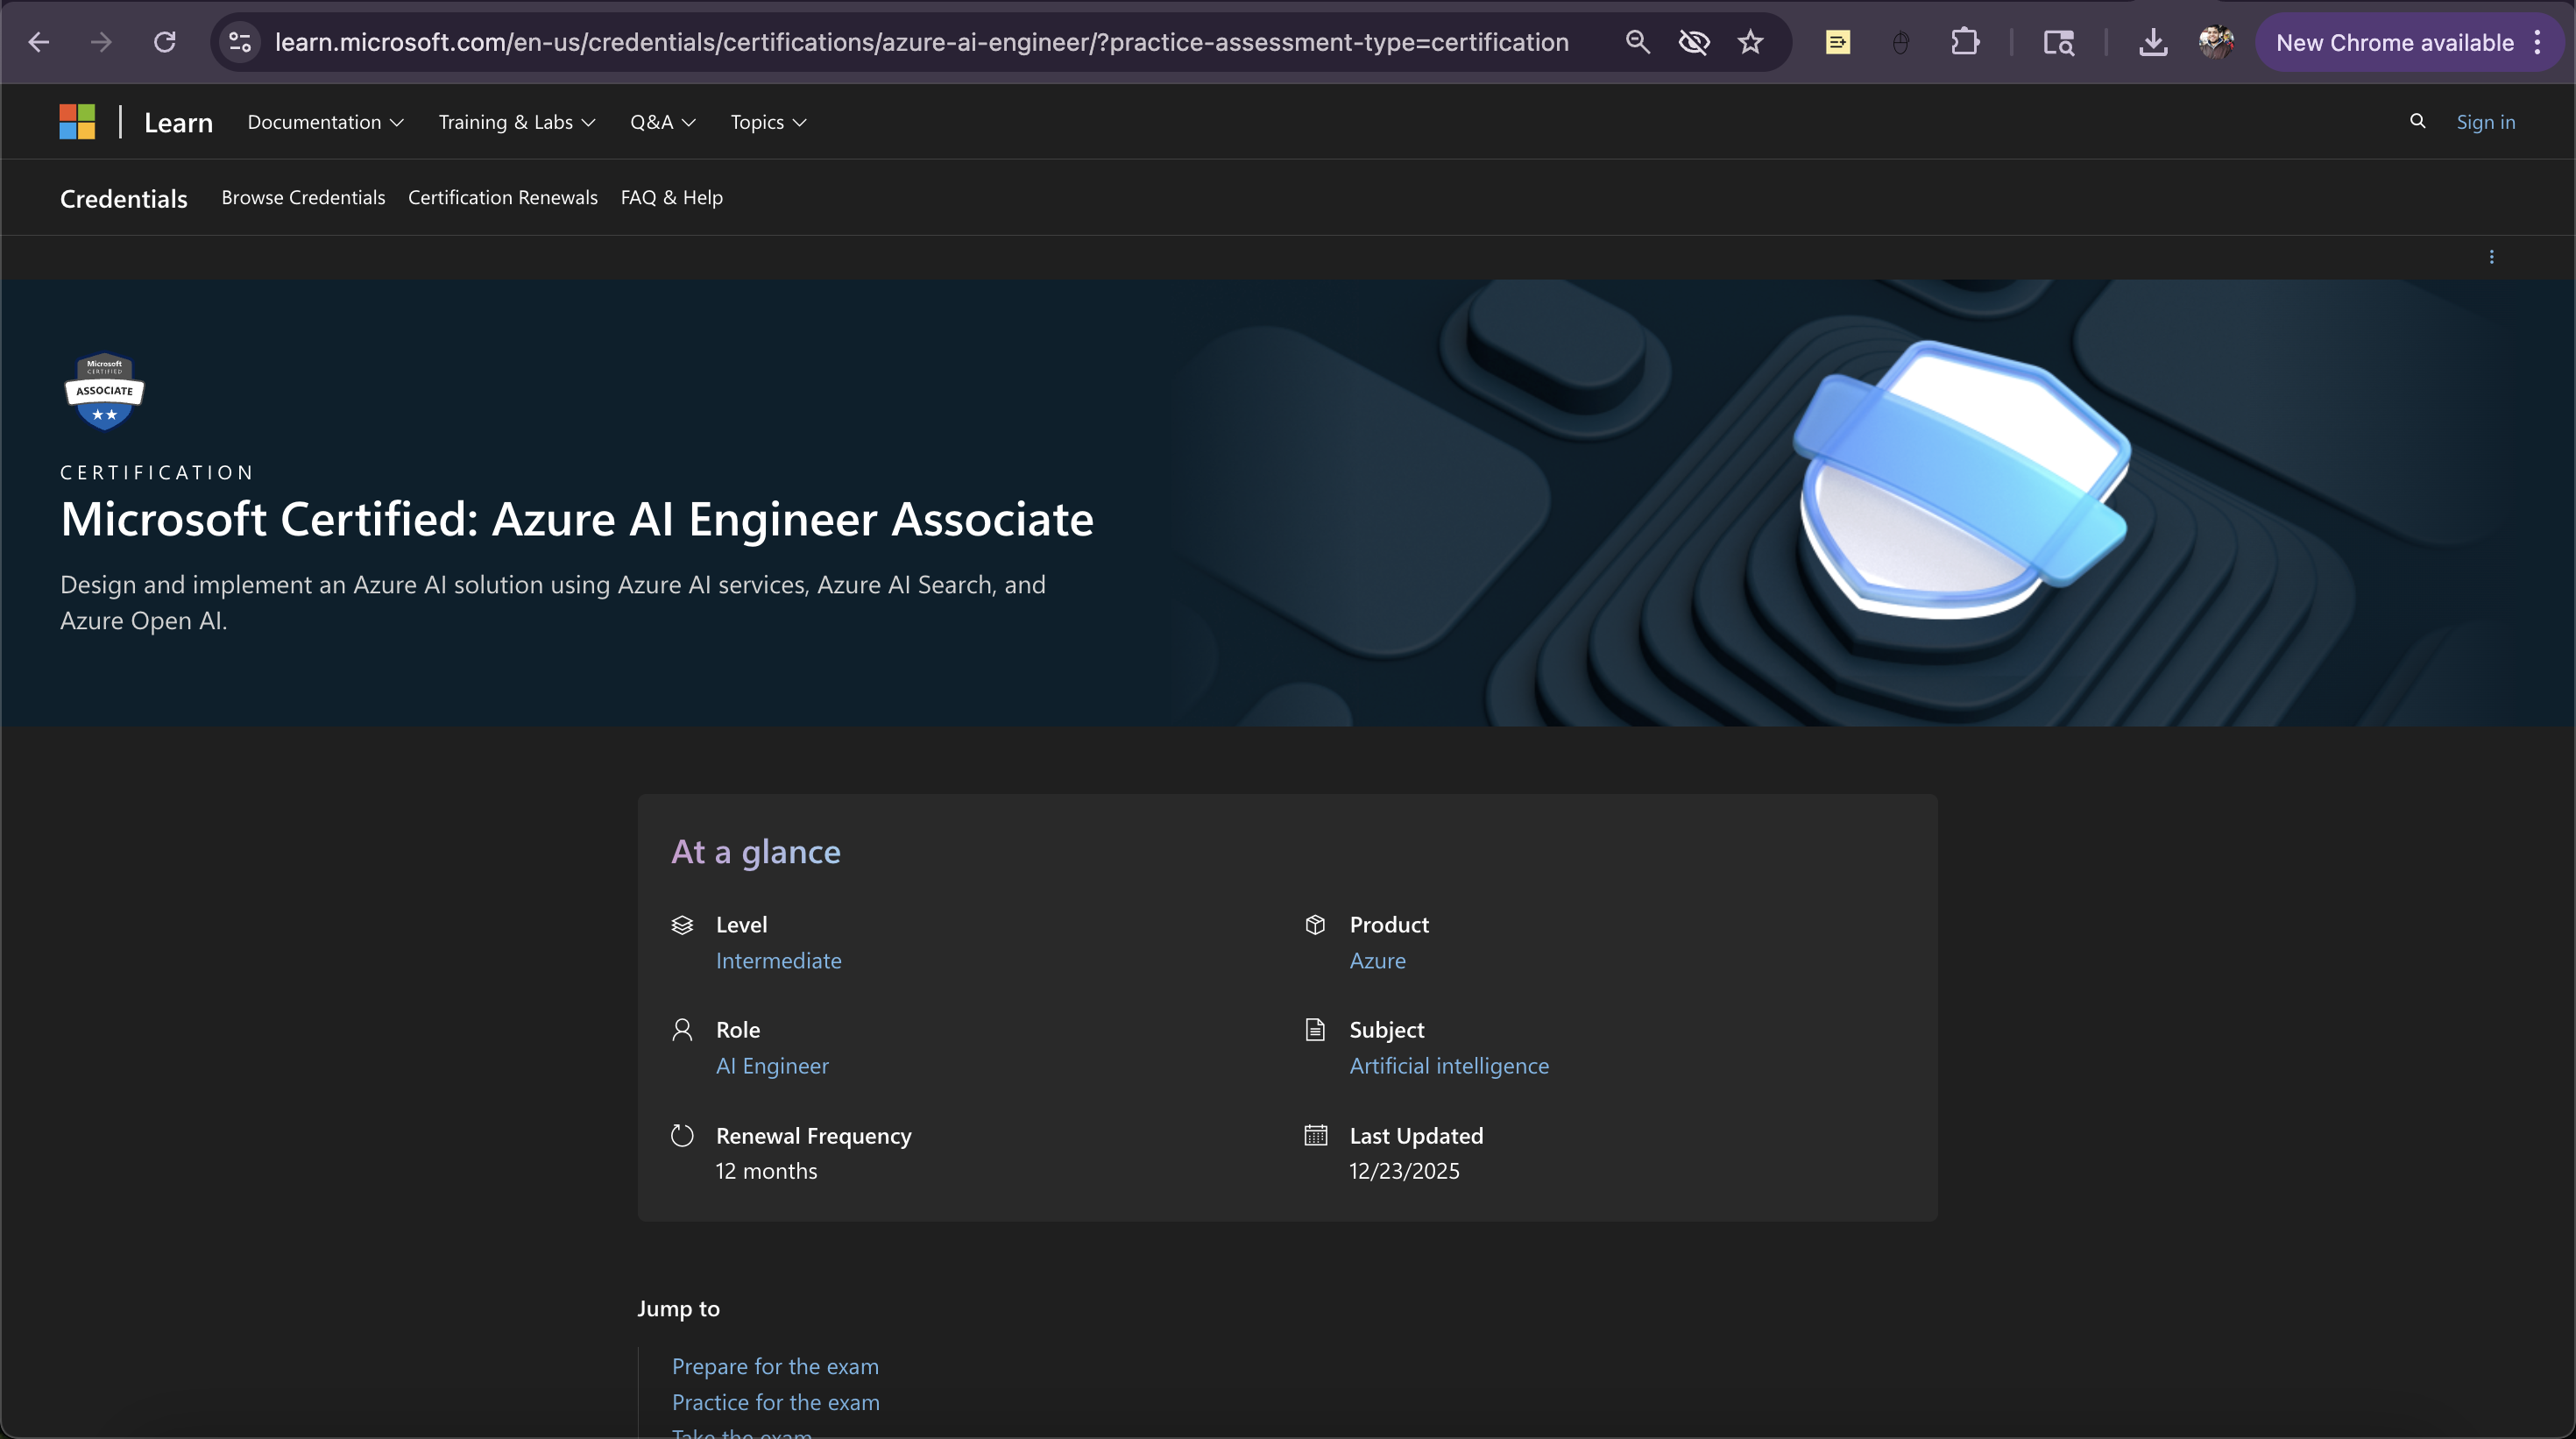Open the reading list notes icon
Viewport: 2576px width, 1439px height.
(1838, 41)
